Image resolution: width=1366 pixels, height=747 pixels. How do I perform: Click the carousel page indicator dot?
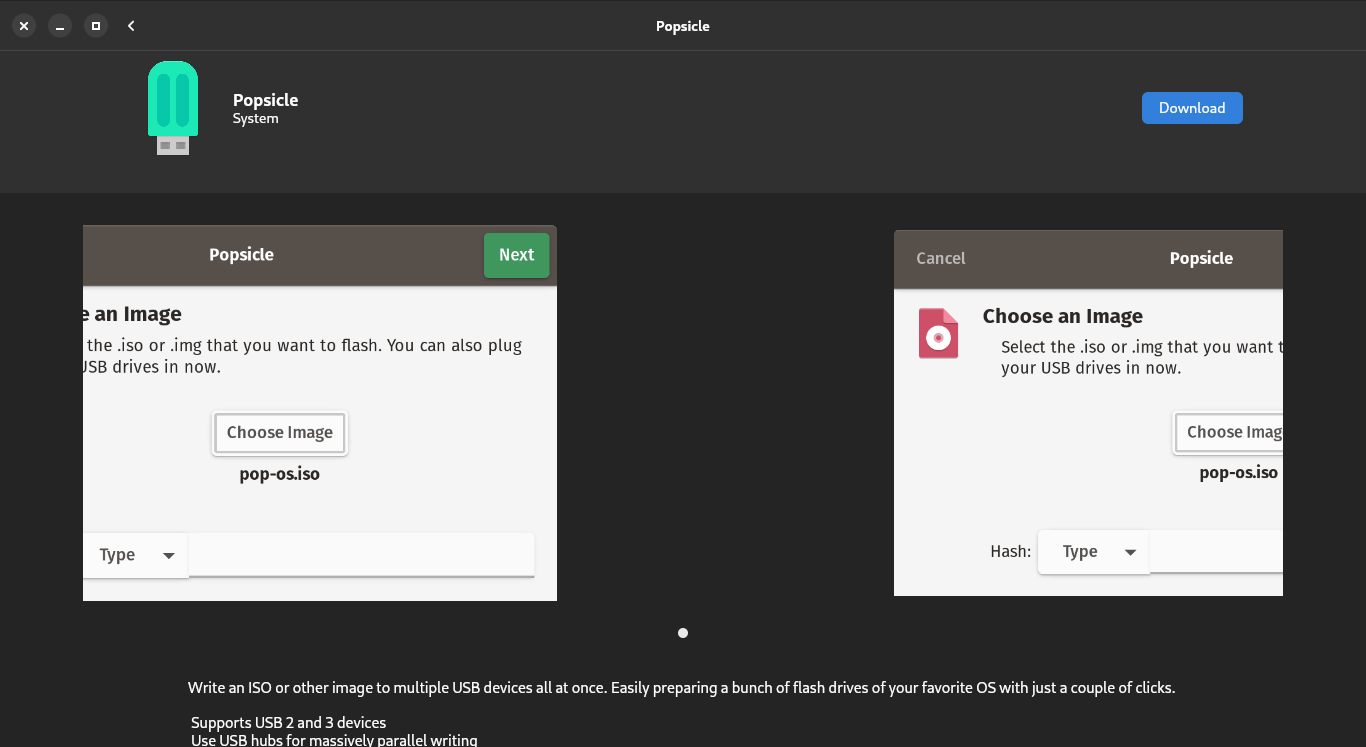[683, 632]
